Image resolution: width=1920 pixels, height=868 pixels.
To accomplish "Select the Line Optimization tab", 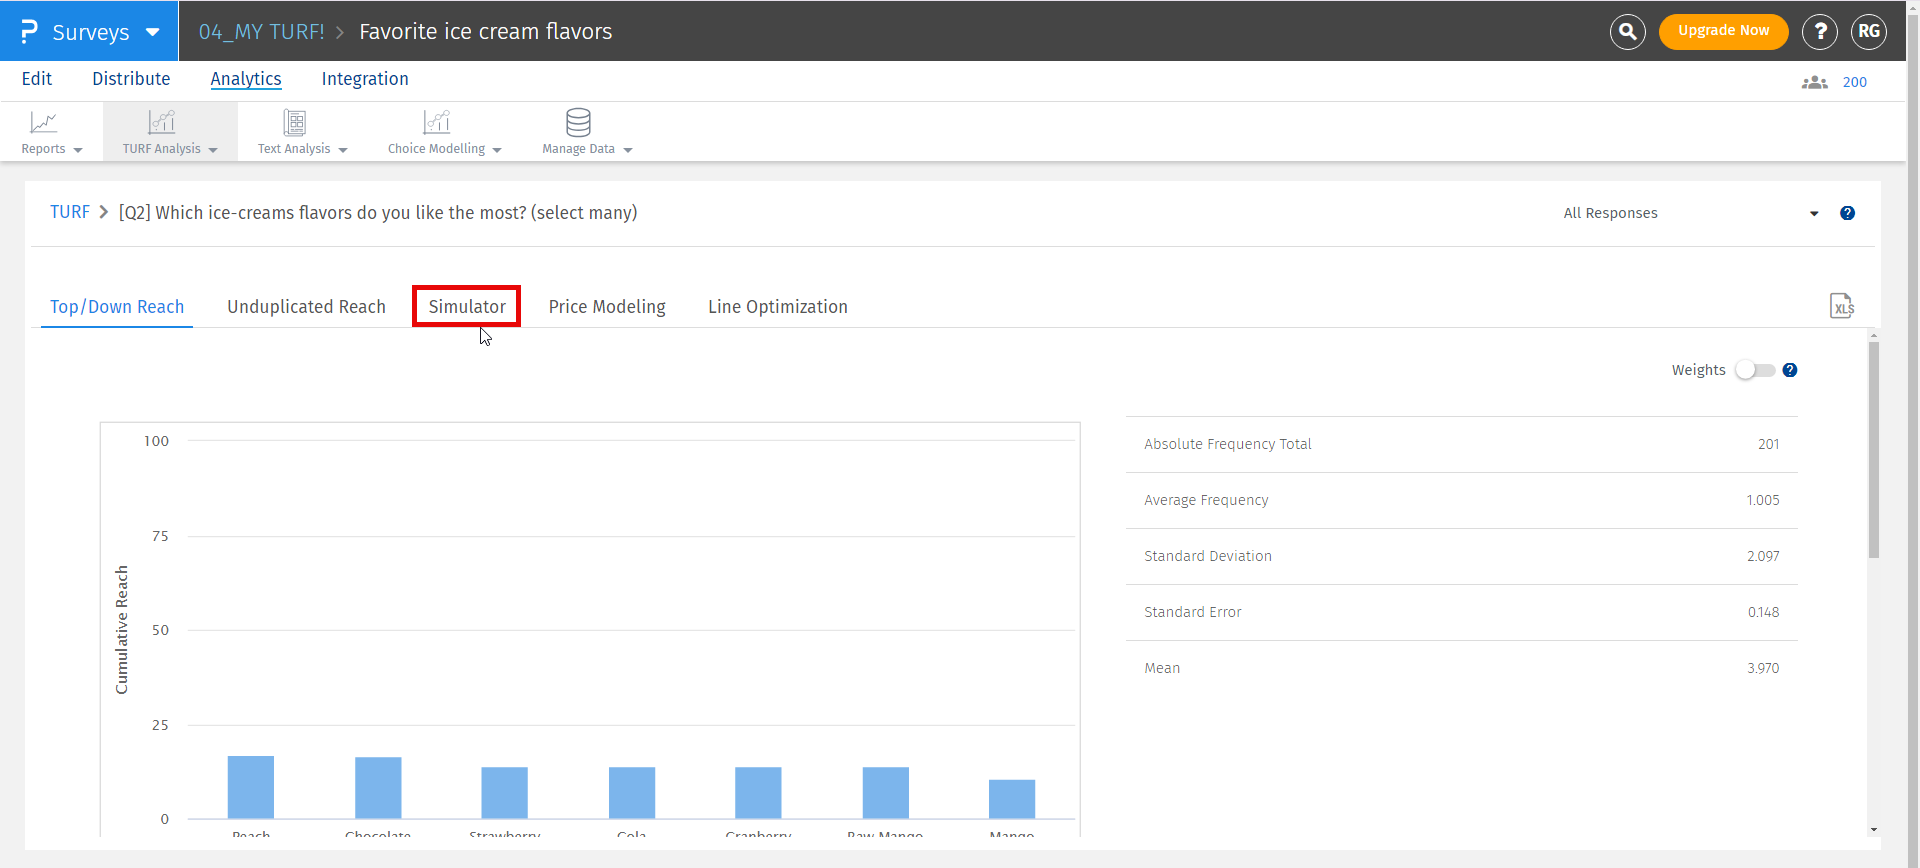I will [x=777, y=307].
